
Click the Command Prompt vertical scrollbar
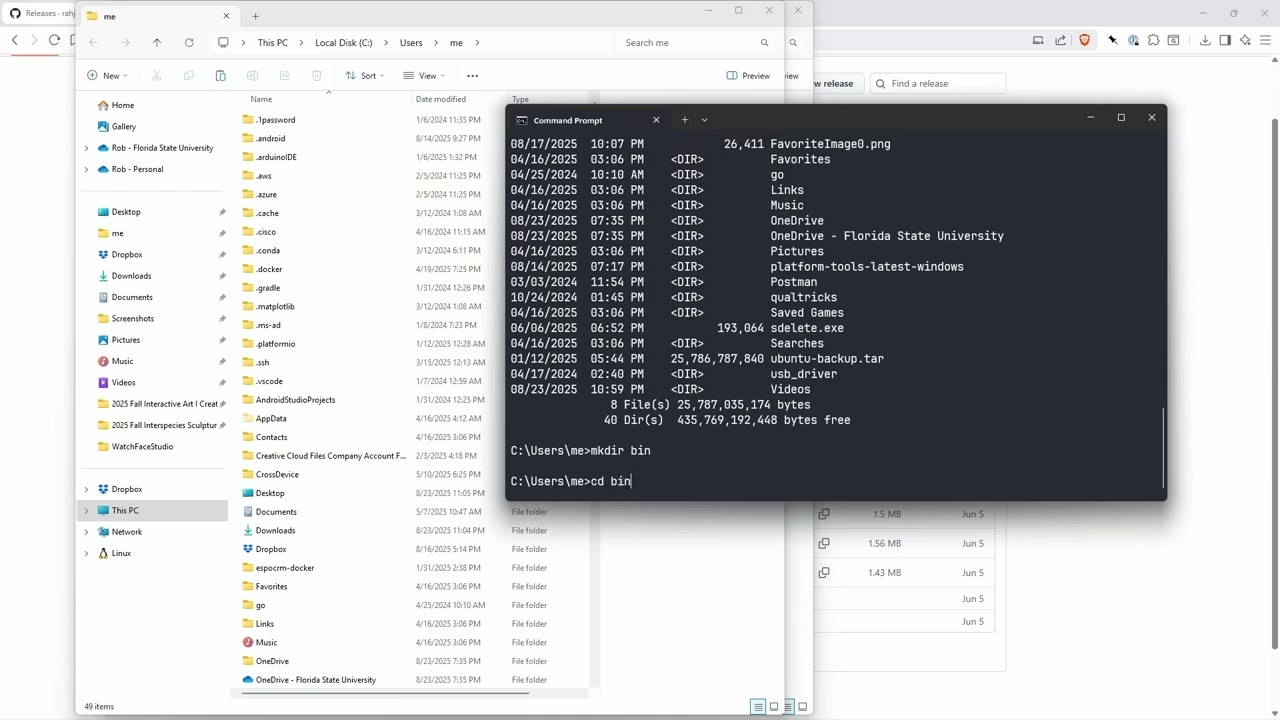pyautogui.click(x=1163, y=448)
